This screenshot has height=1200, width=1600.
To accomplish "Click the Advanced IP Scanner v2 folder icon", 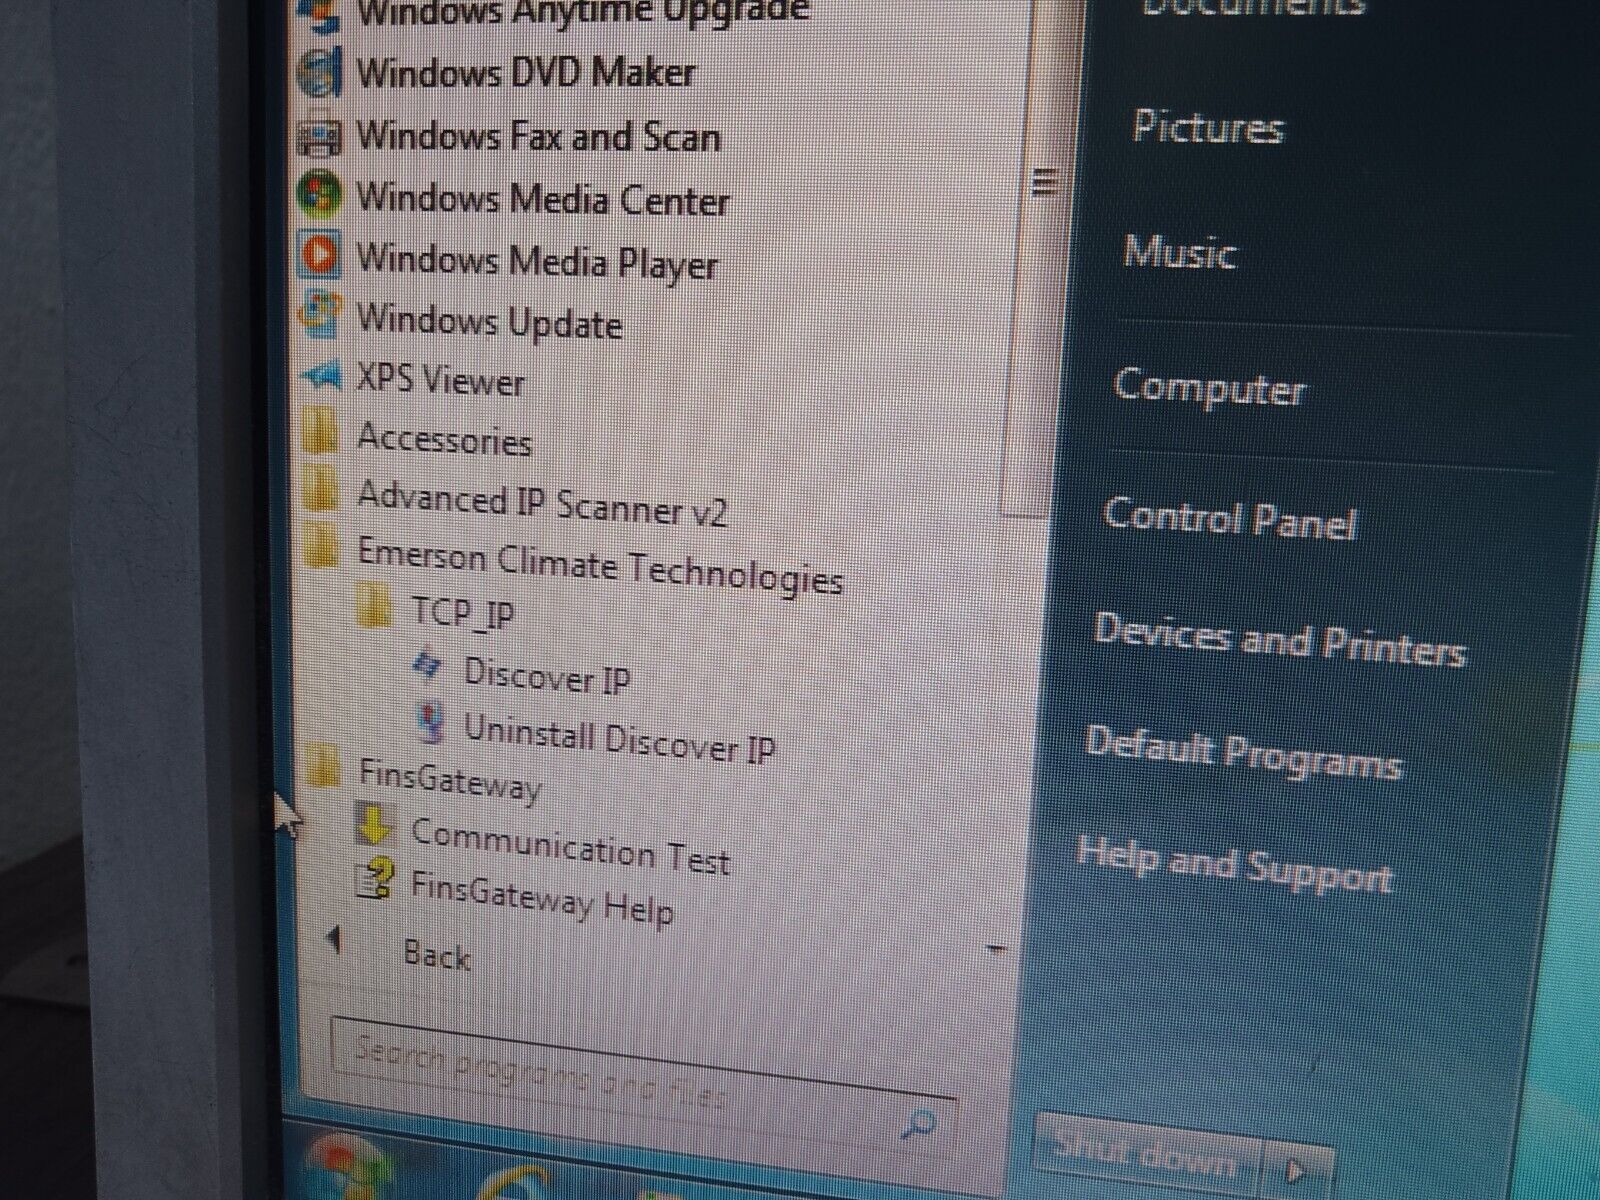I will 321,491.
